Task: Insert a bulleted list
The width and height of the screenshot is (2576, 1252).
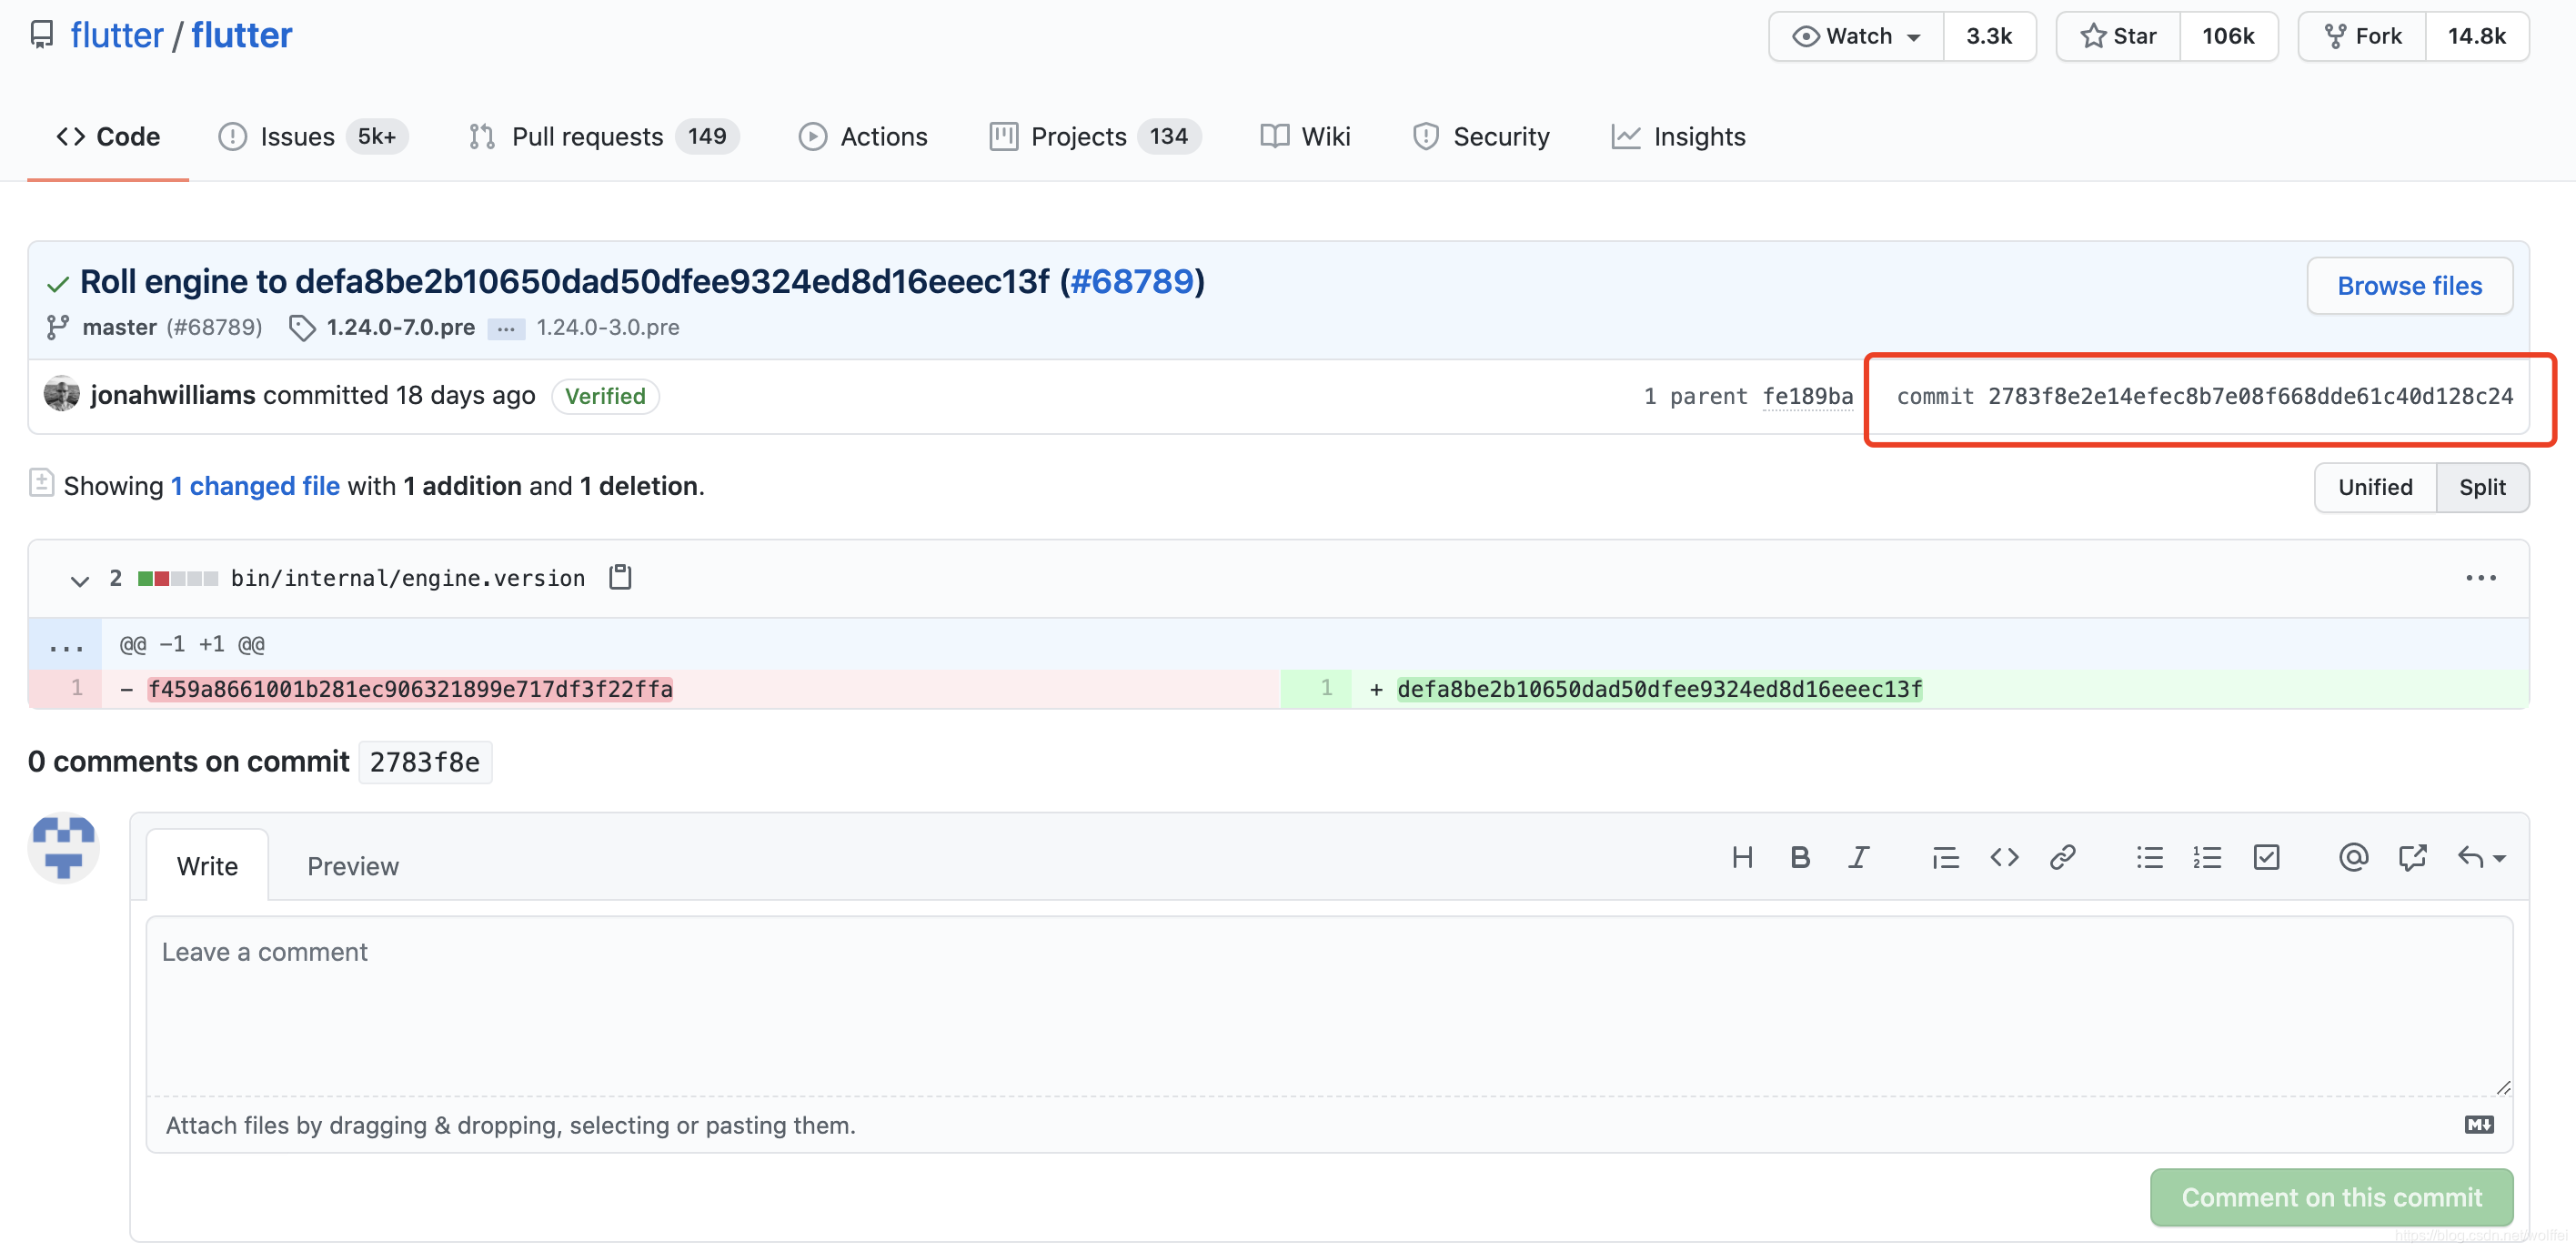Action: (x=2149, y=857)
